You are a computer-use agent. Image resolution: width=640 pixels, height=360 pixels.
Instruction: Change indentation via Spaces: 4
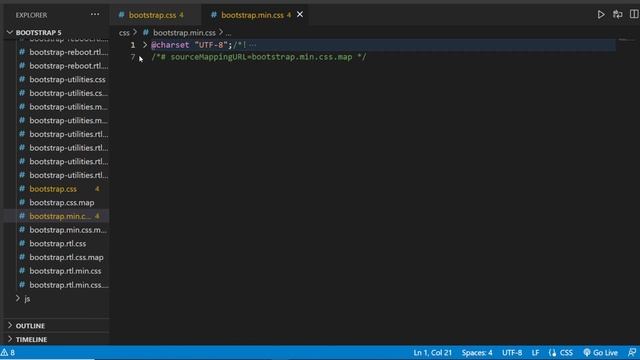coord(477,353)
